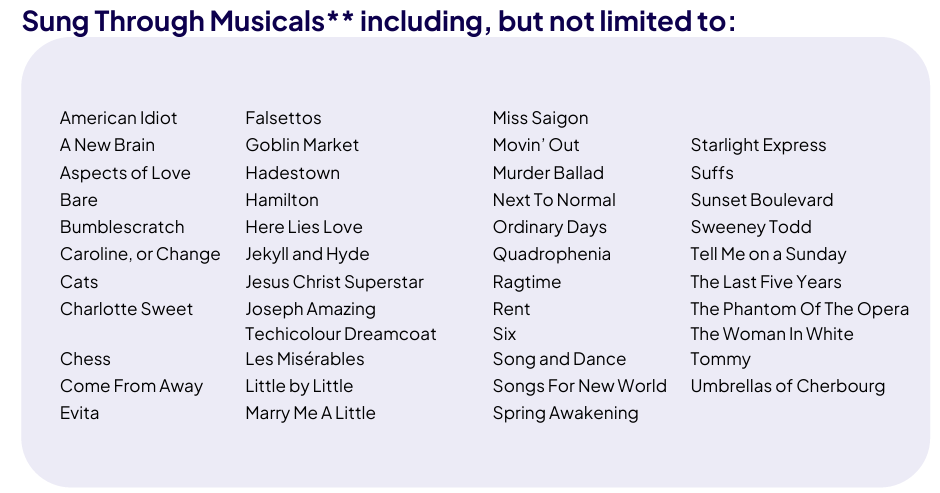This screenshot has width=940, height=493.
Task: Click on Caroline, or Change
Action: coord(140,254)
